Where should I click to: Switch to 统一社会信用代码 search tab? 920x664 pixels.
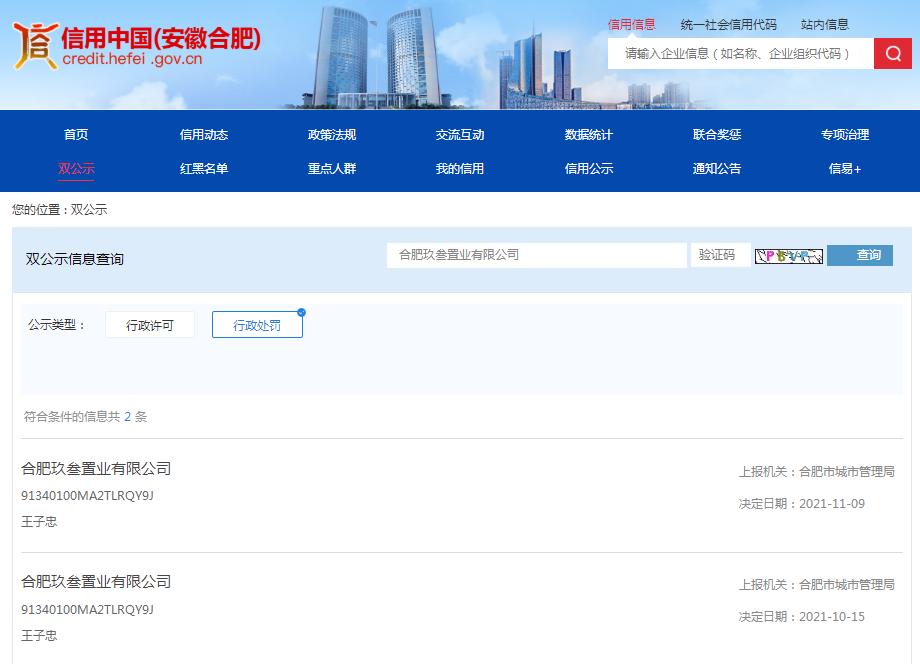(728, 25)
